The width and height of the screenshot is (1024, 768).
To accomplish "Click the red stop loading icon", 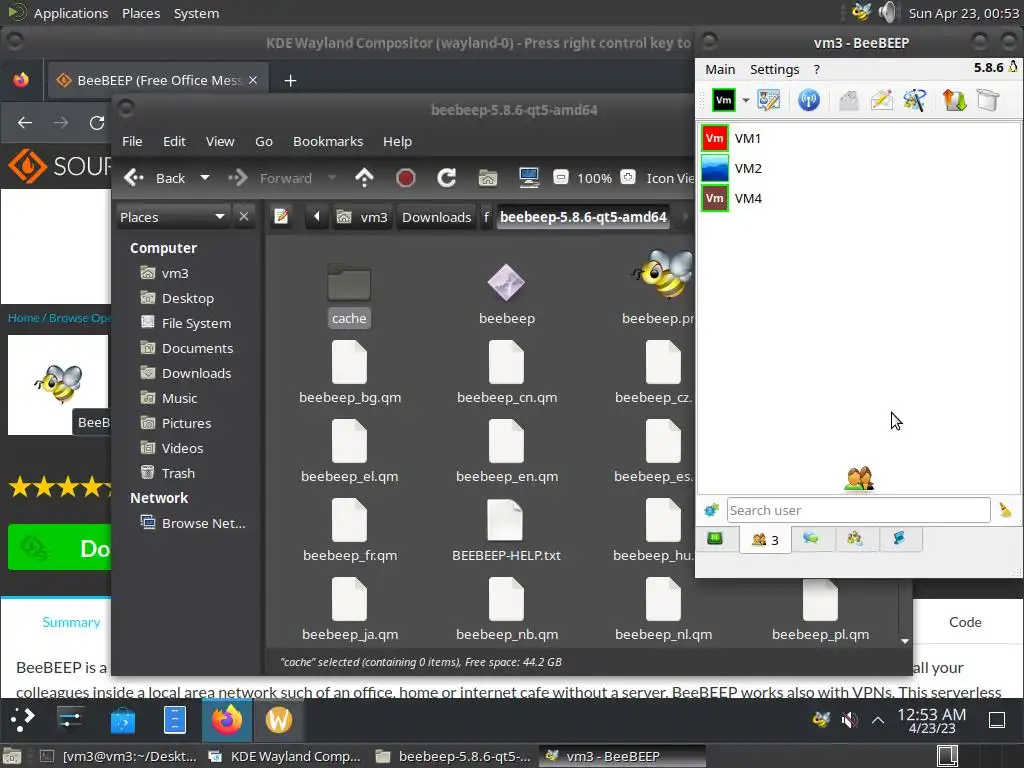I will [x=406, y=178].
